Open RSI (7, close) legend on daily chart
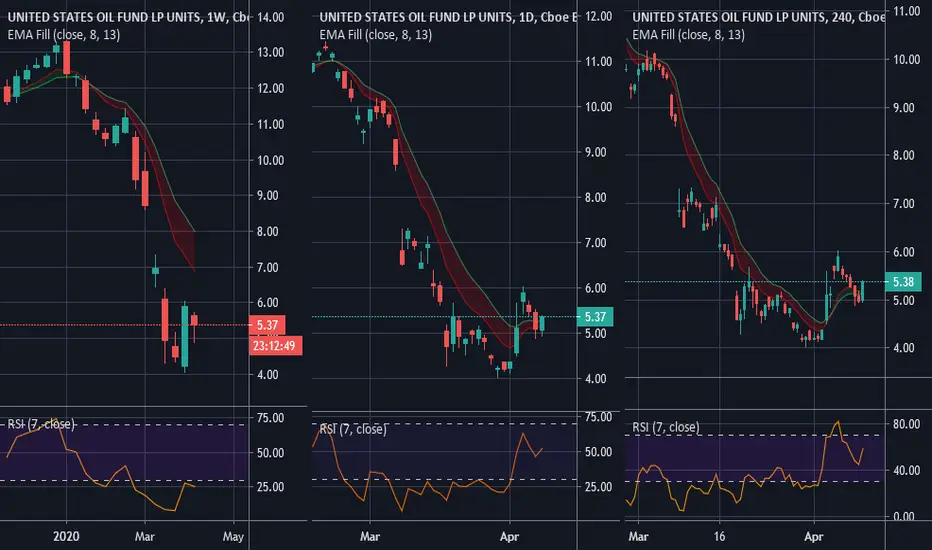This screenshot has width=932, height=550. tap(353, 429)
